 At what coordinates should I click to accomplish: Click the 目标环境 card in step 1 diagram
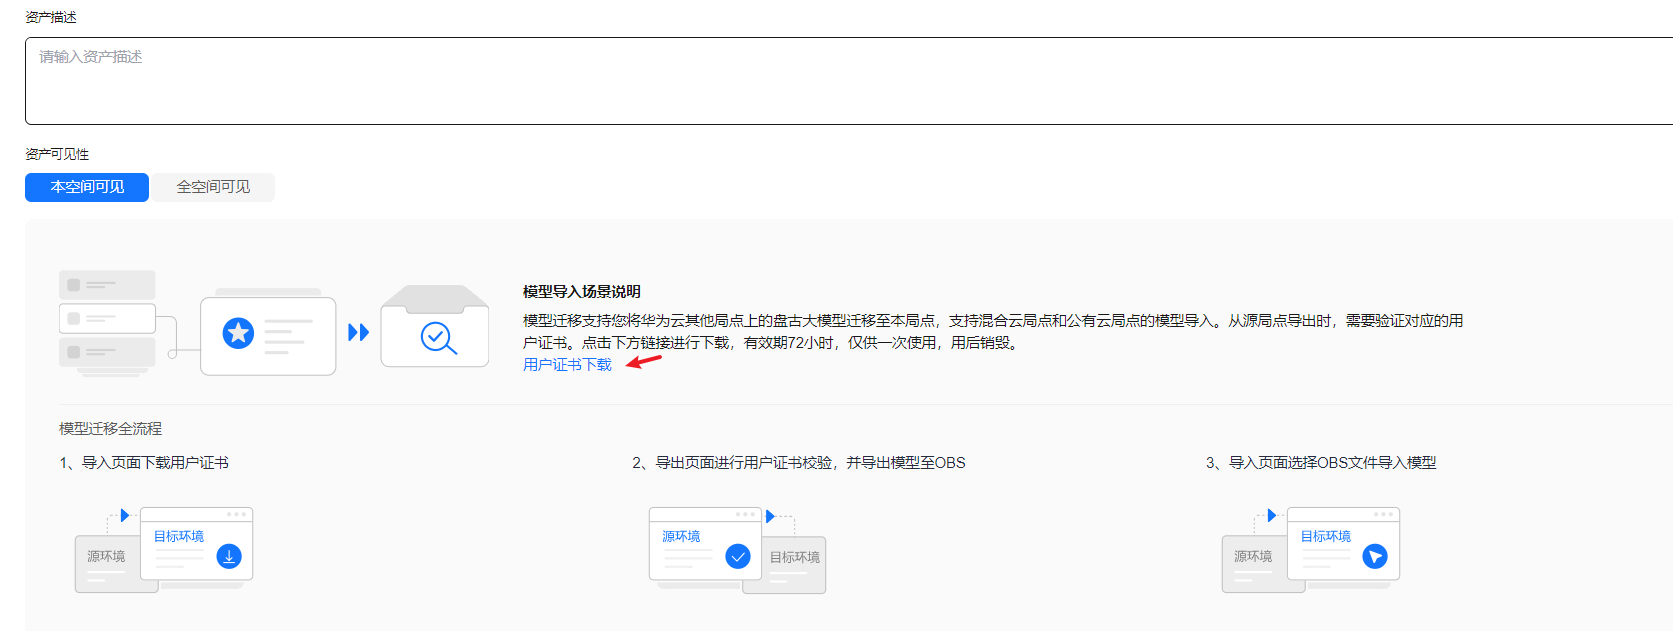tap(196, 543)
